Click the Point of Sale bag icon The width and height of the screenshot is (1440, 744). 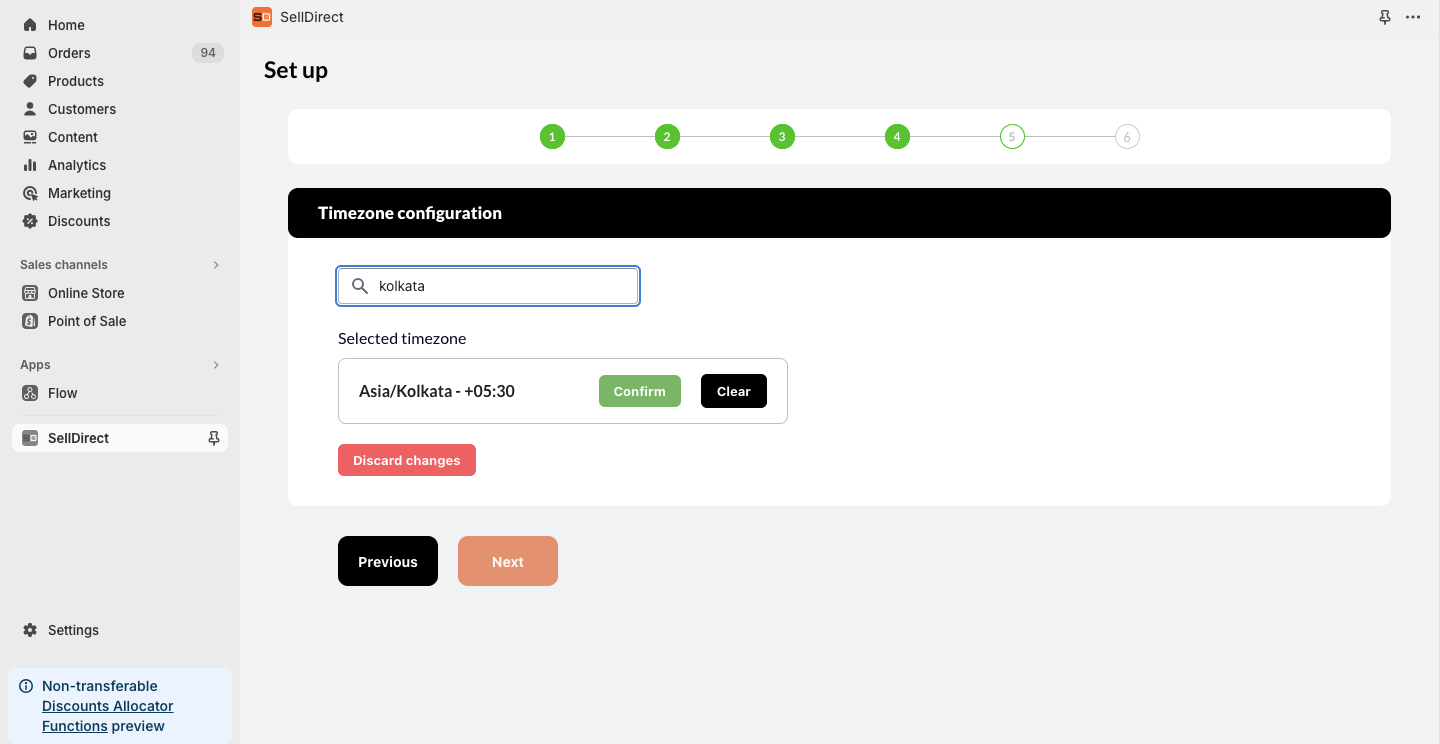tap(30, 321)
